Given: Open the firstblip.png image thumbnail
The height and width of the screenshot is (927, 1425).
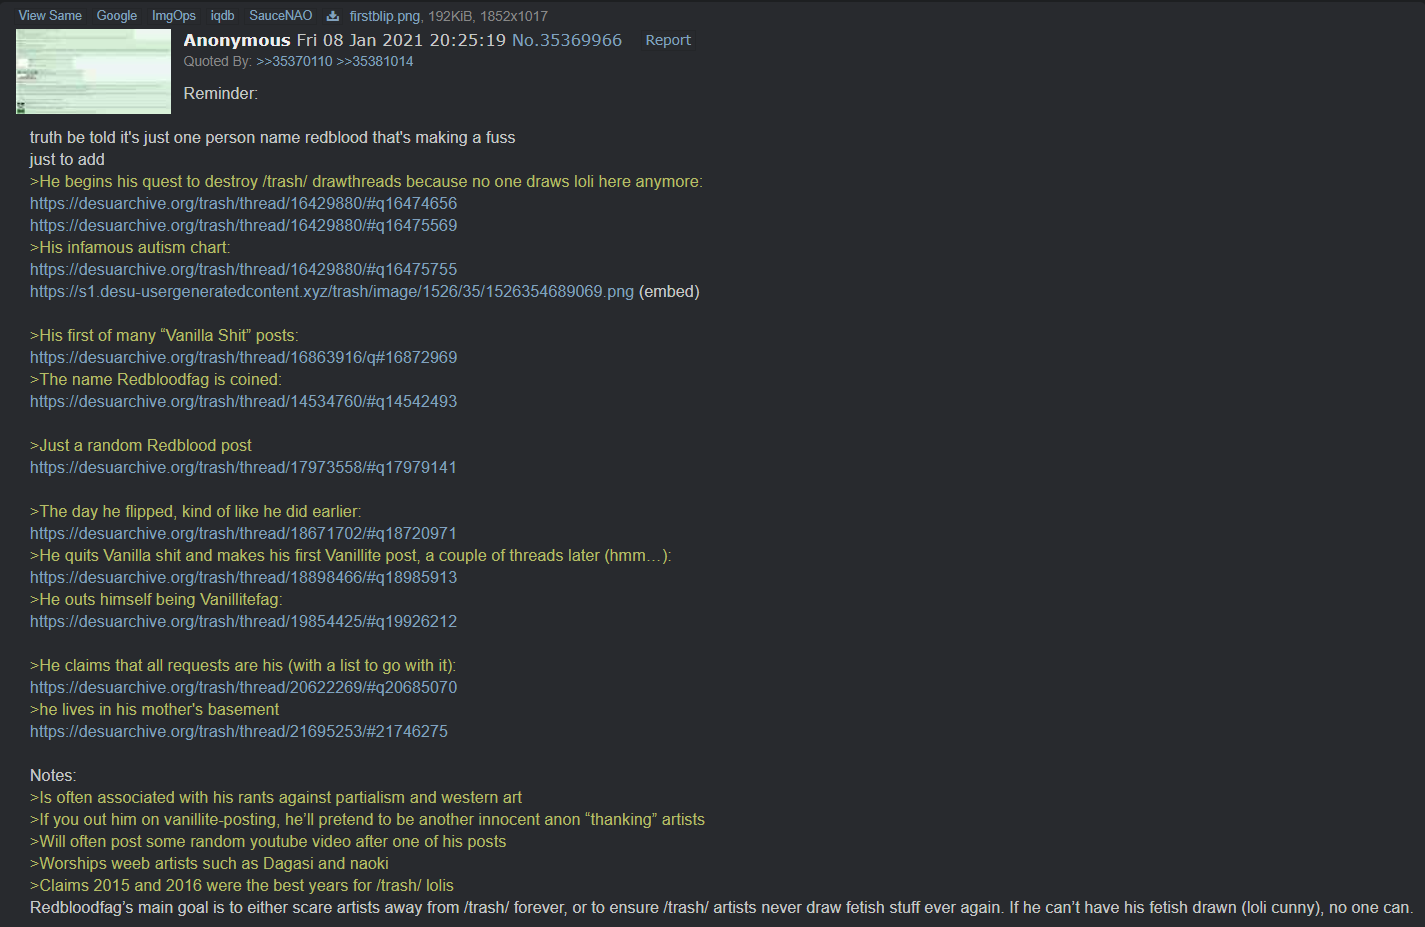Looking at the screenshot, I should pyautogui.click(x=93, y=71).
